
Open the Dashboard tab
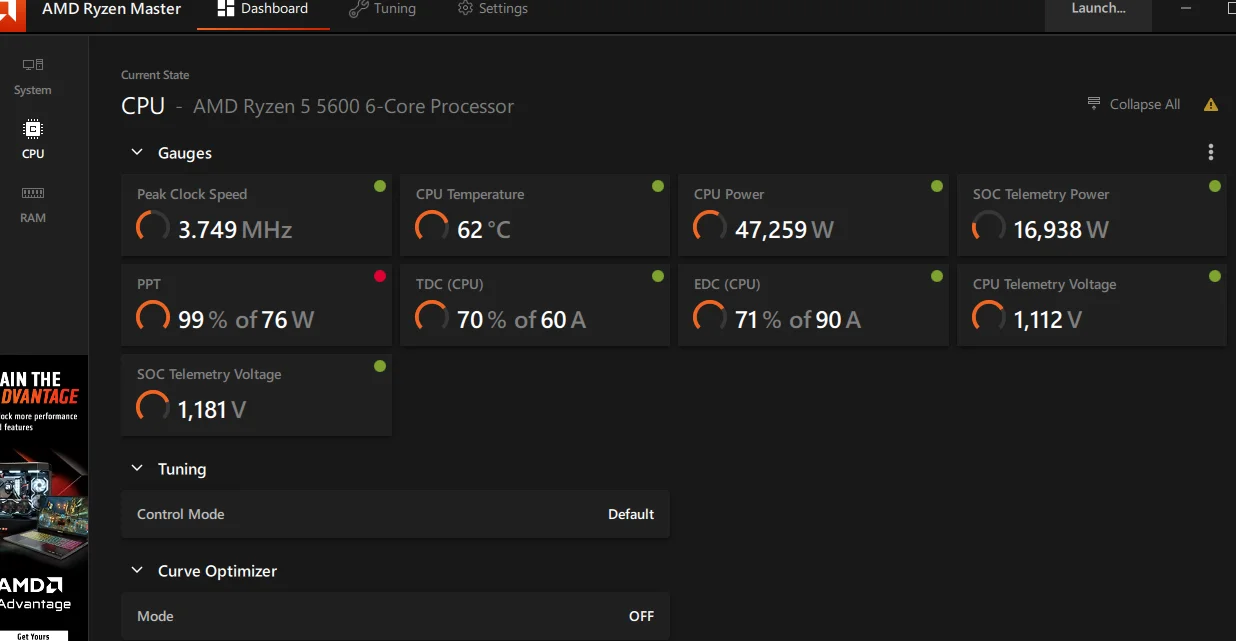pyautogui.click(x=263, y=9)
